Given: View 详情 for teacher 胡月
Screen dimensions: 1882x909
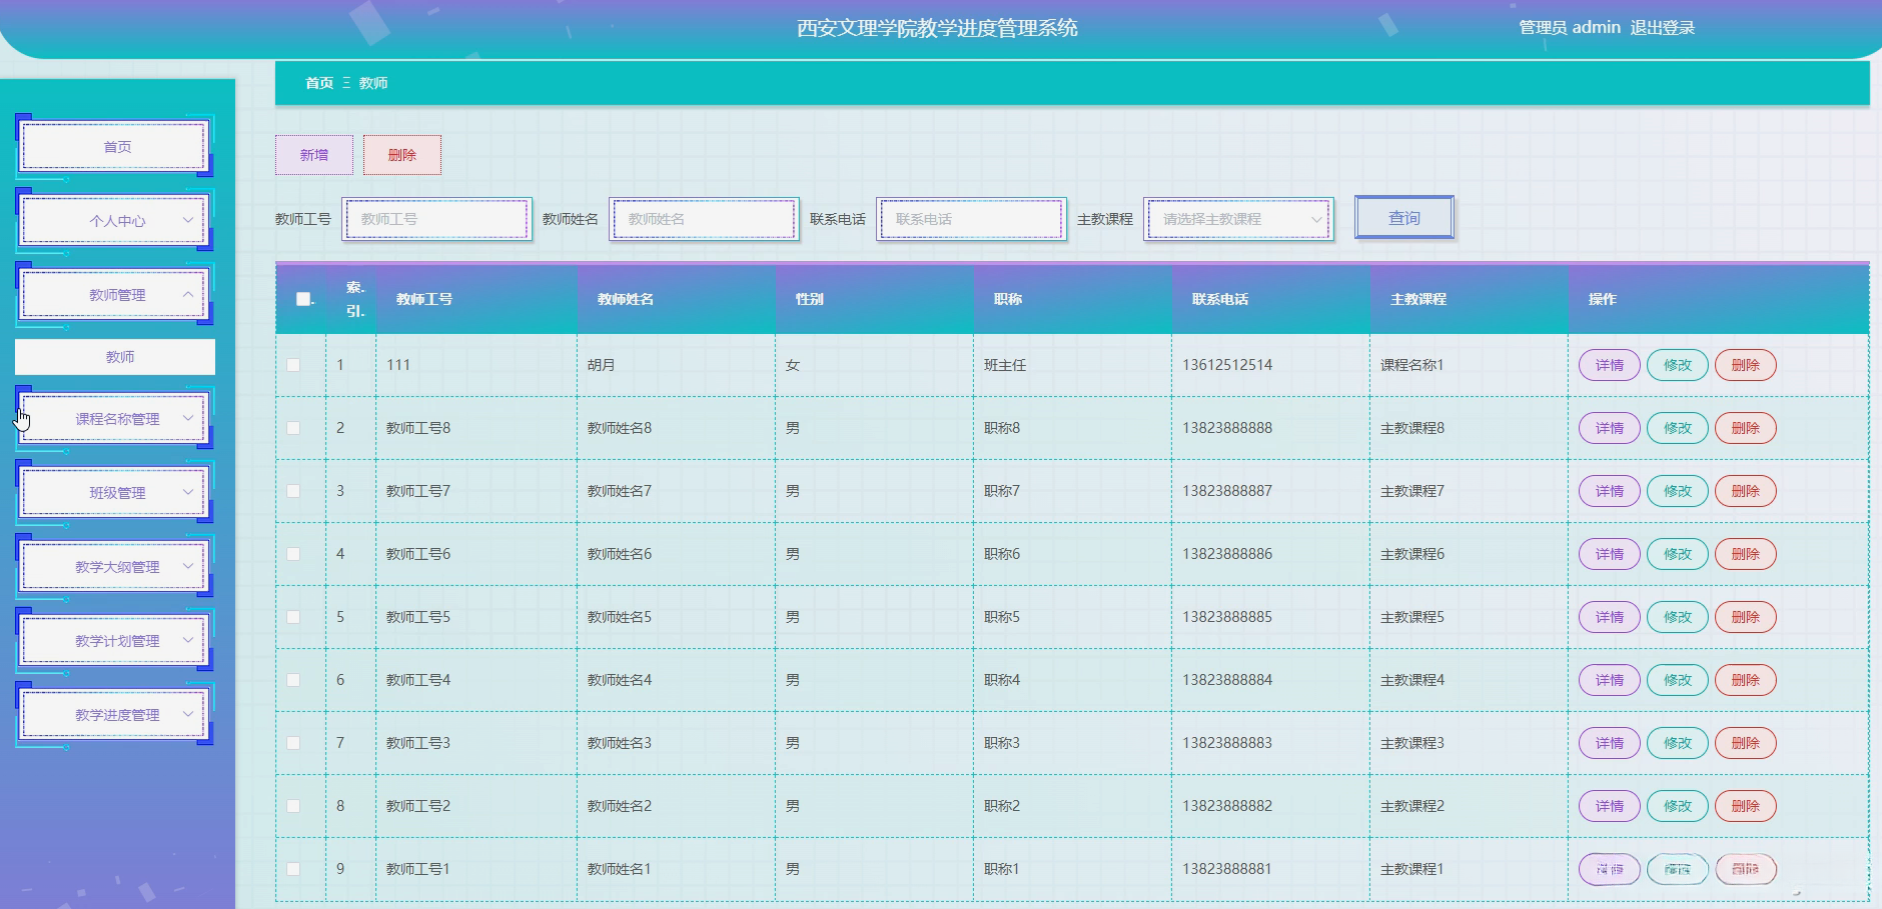Looking at the screenshot, I should coord(1609,365).
